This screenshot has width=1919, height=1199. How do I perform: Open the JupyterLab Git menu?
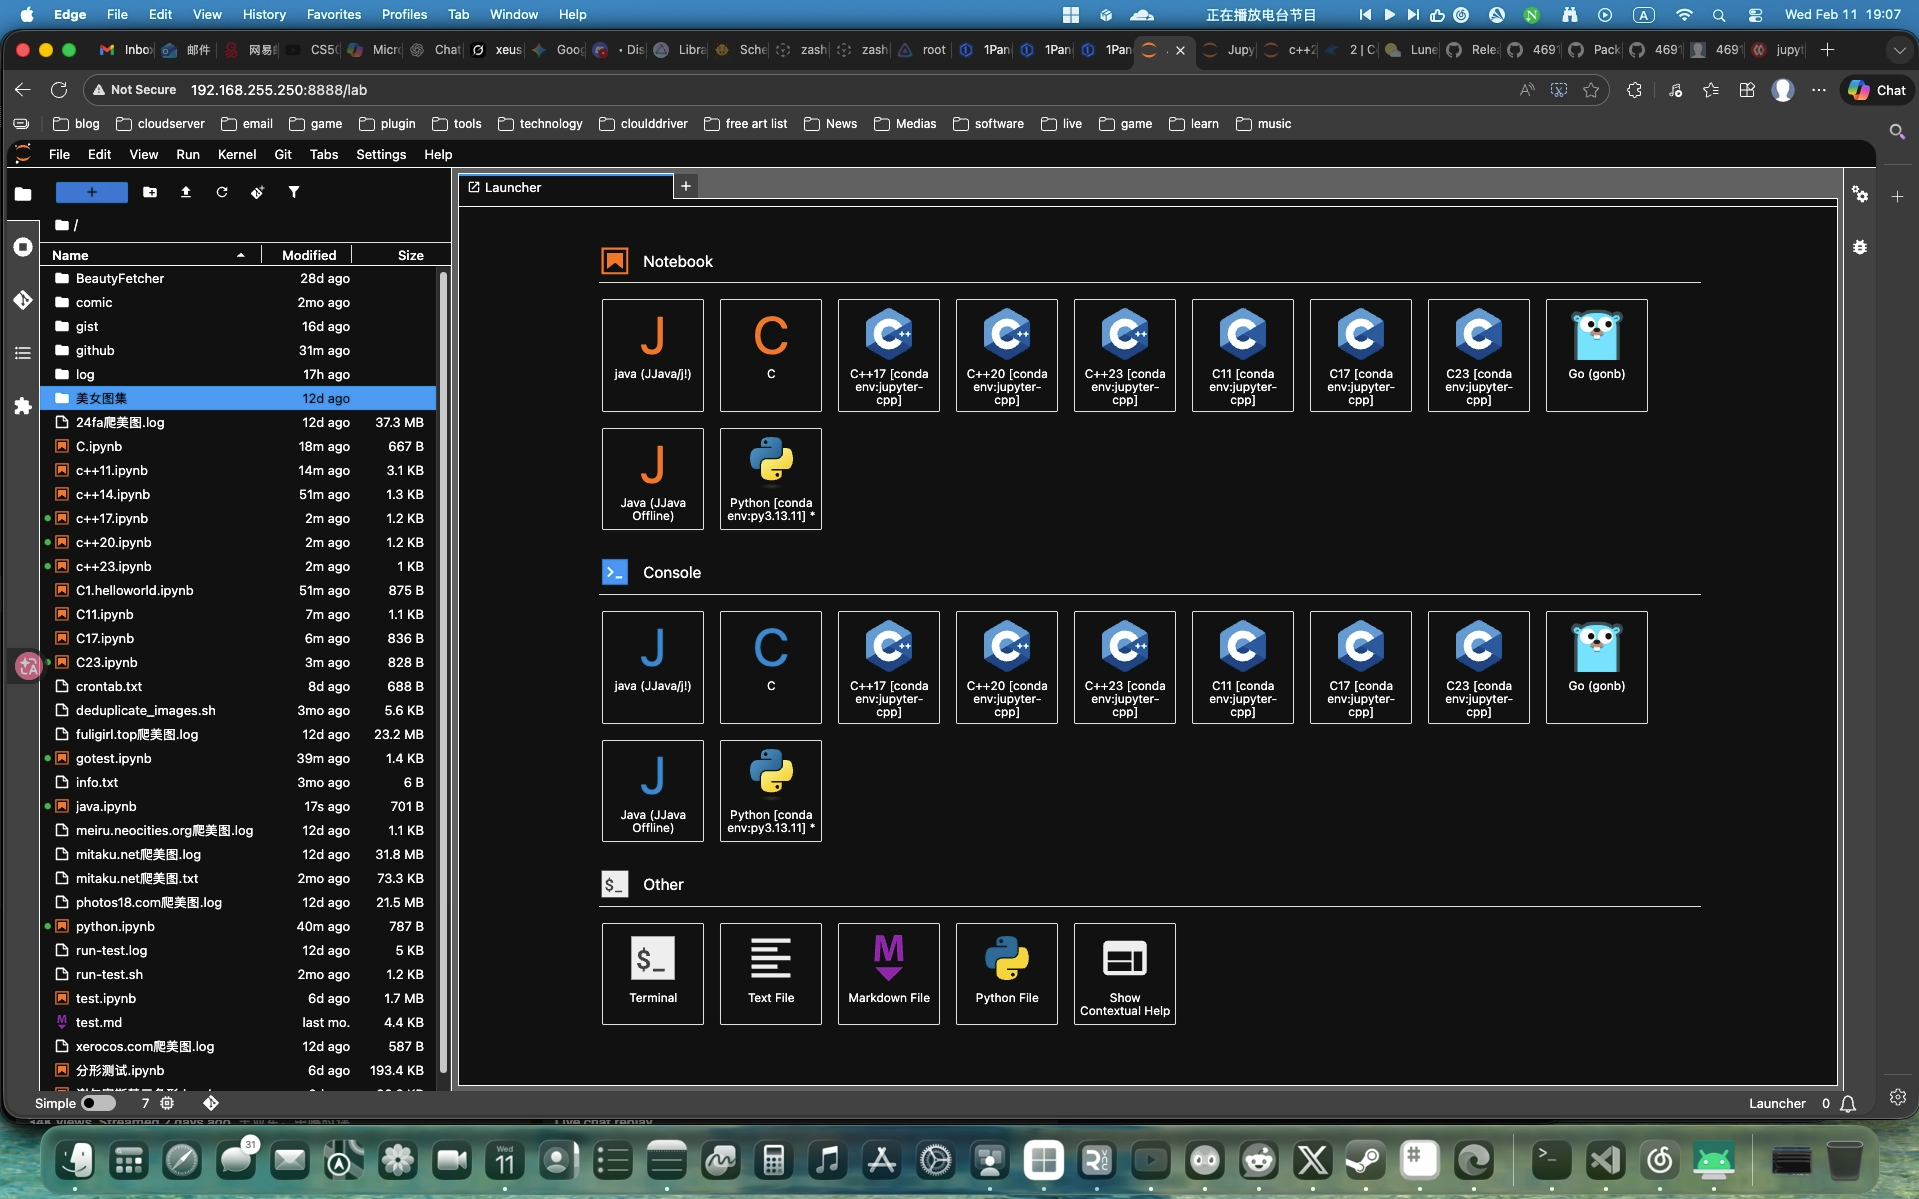[x=283, y=154]
